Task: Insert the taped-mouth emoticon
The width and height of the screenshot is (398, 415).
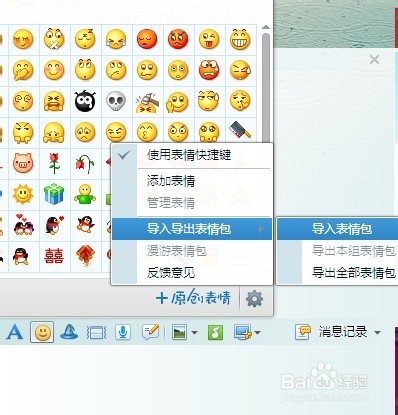Action: 54,40
